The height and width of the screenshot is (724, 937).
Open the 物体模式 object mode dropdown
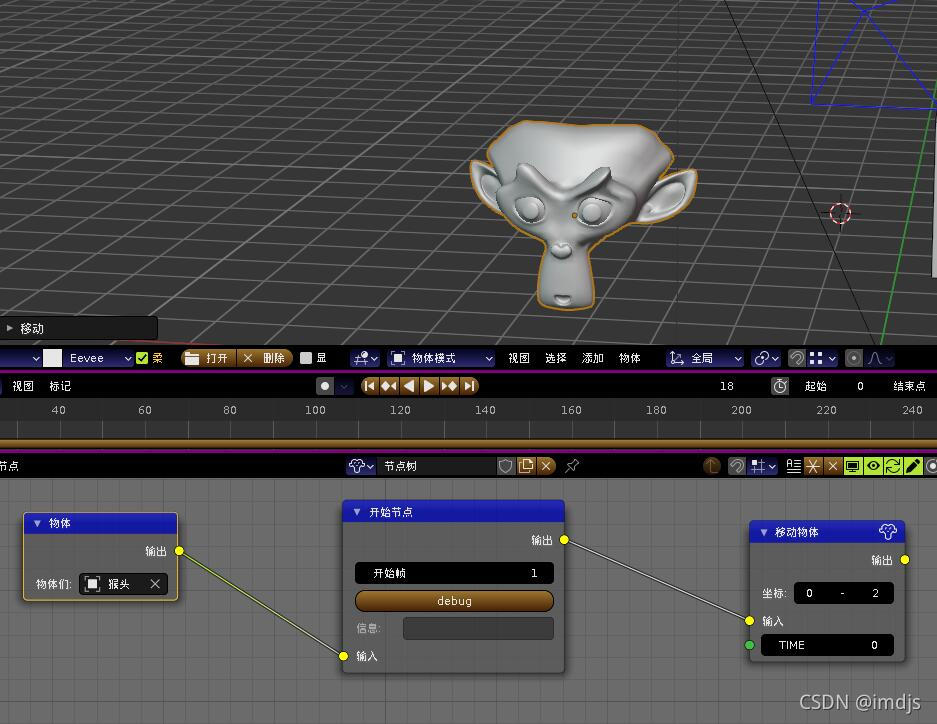(441, 358)
